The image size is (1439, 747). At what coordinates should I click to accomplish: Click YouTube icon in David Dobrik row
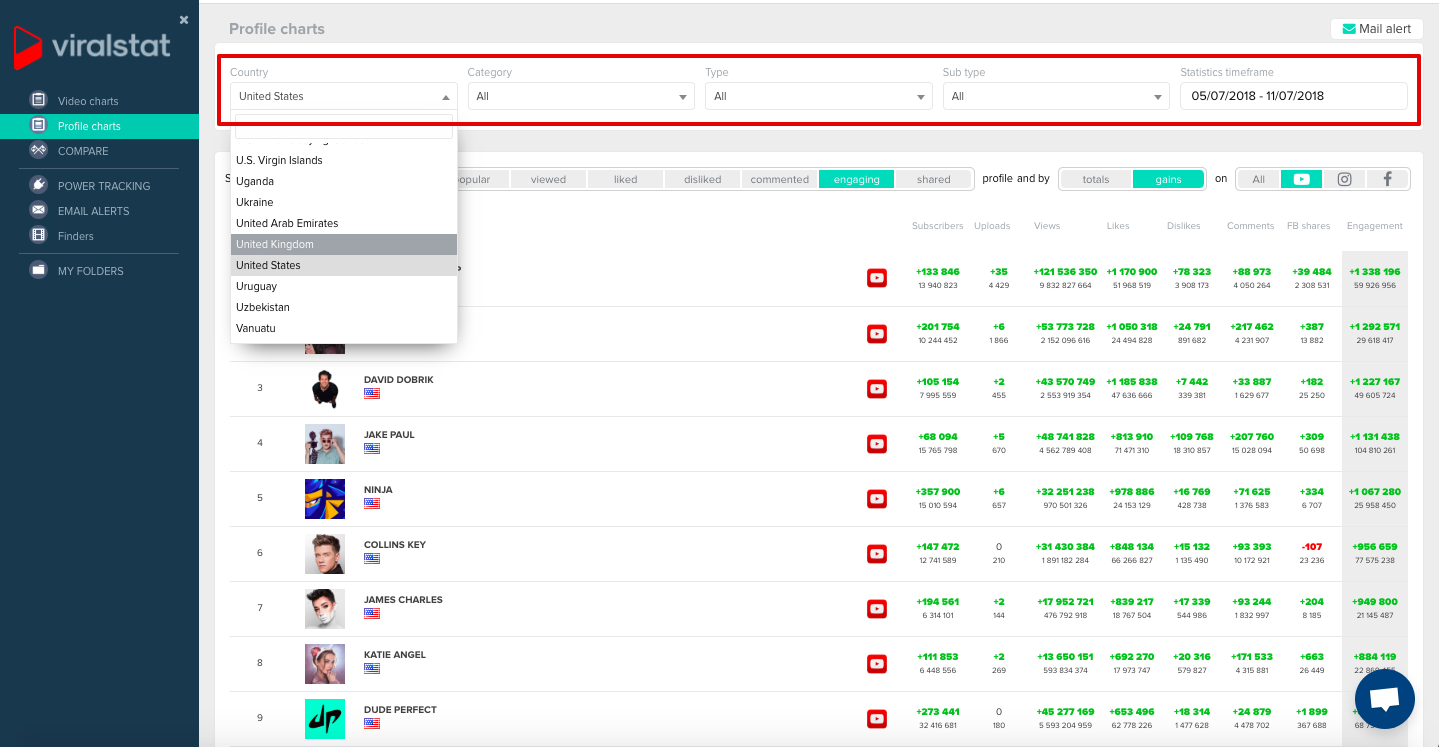coord(876,388)
